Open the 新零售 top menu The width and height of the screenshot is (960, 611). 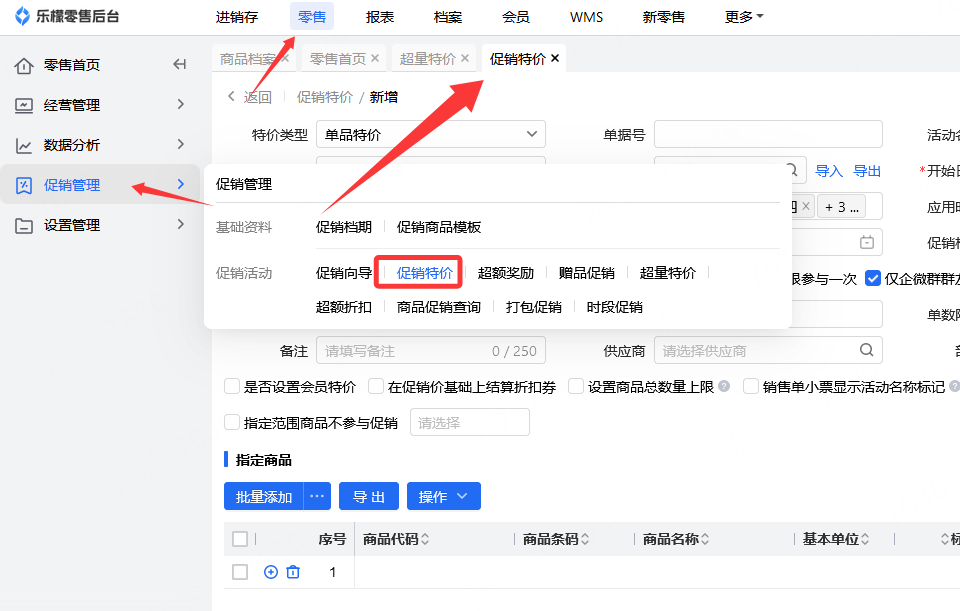tap(664, 17)
